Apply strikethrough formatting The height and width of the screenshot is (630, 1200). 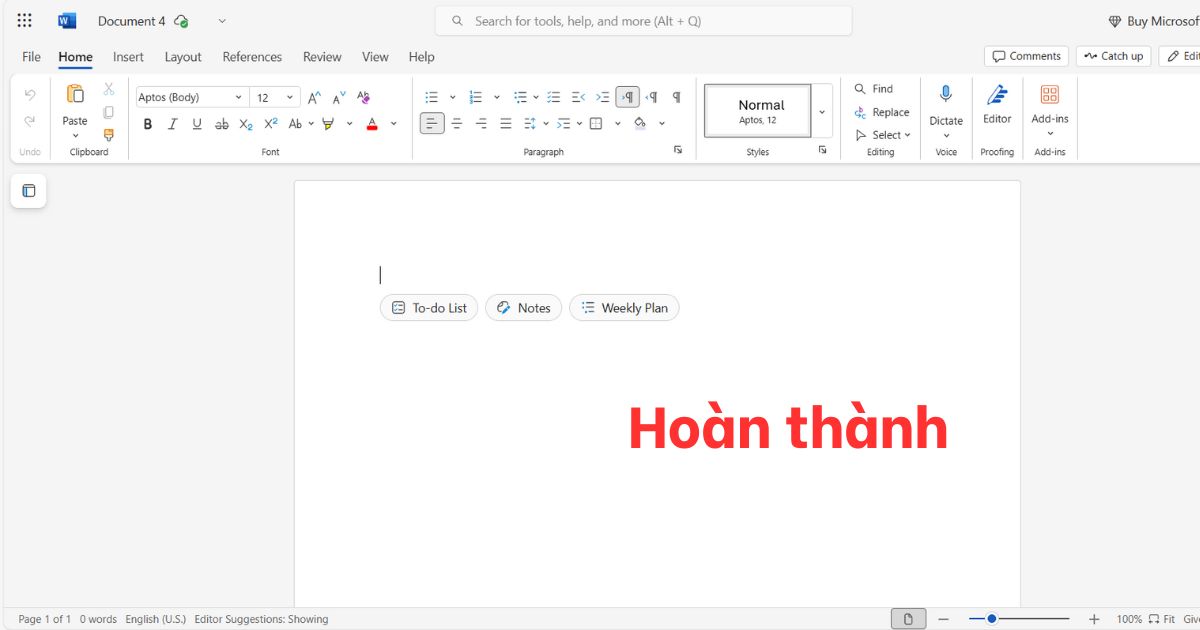click(x=221, y=123)
